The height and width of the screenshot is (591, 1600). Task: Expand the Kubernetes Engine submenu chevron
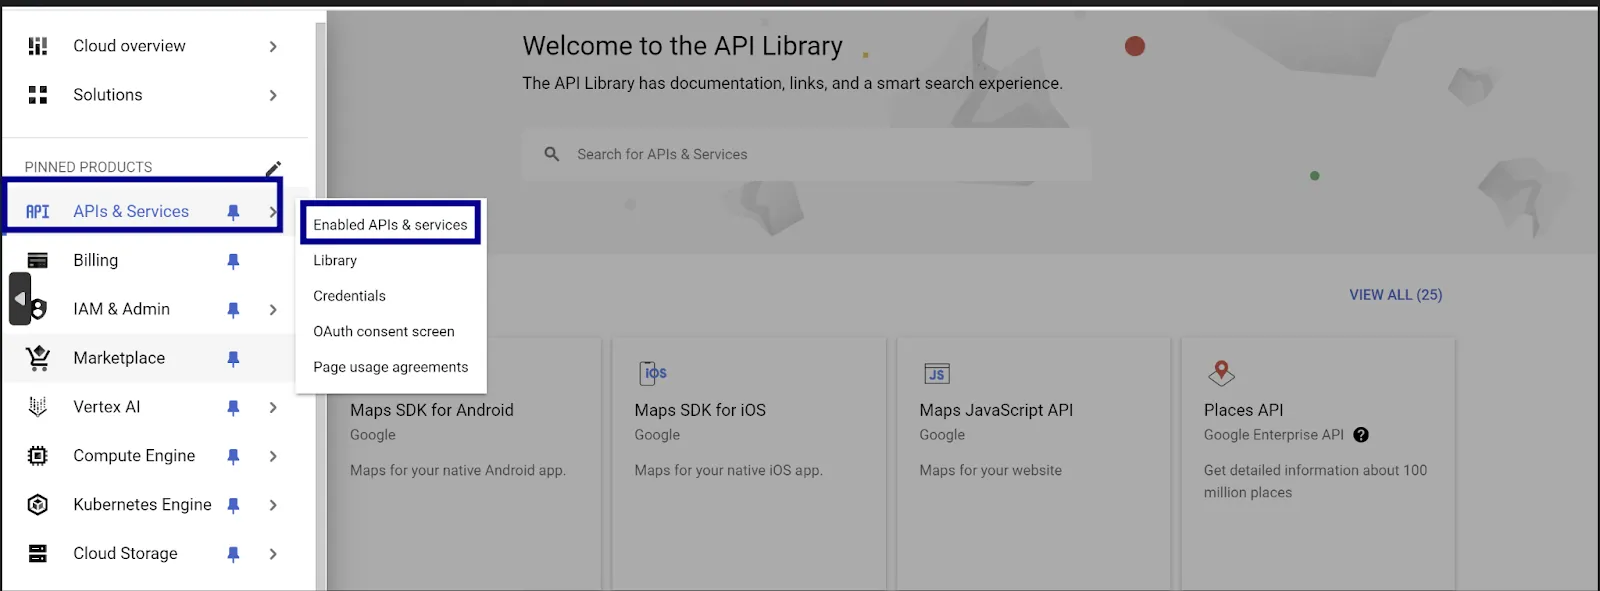tap(273, 506)
